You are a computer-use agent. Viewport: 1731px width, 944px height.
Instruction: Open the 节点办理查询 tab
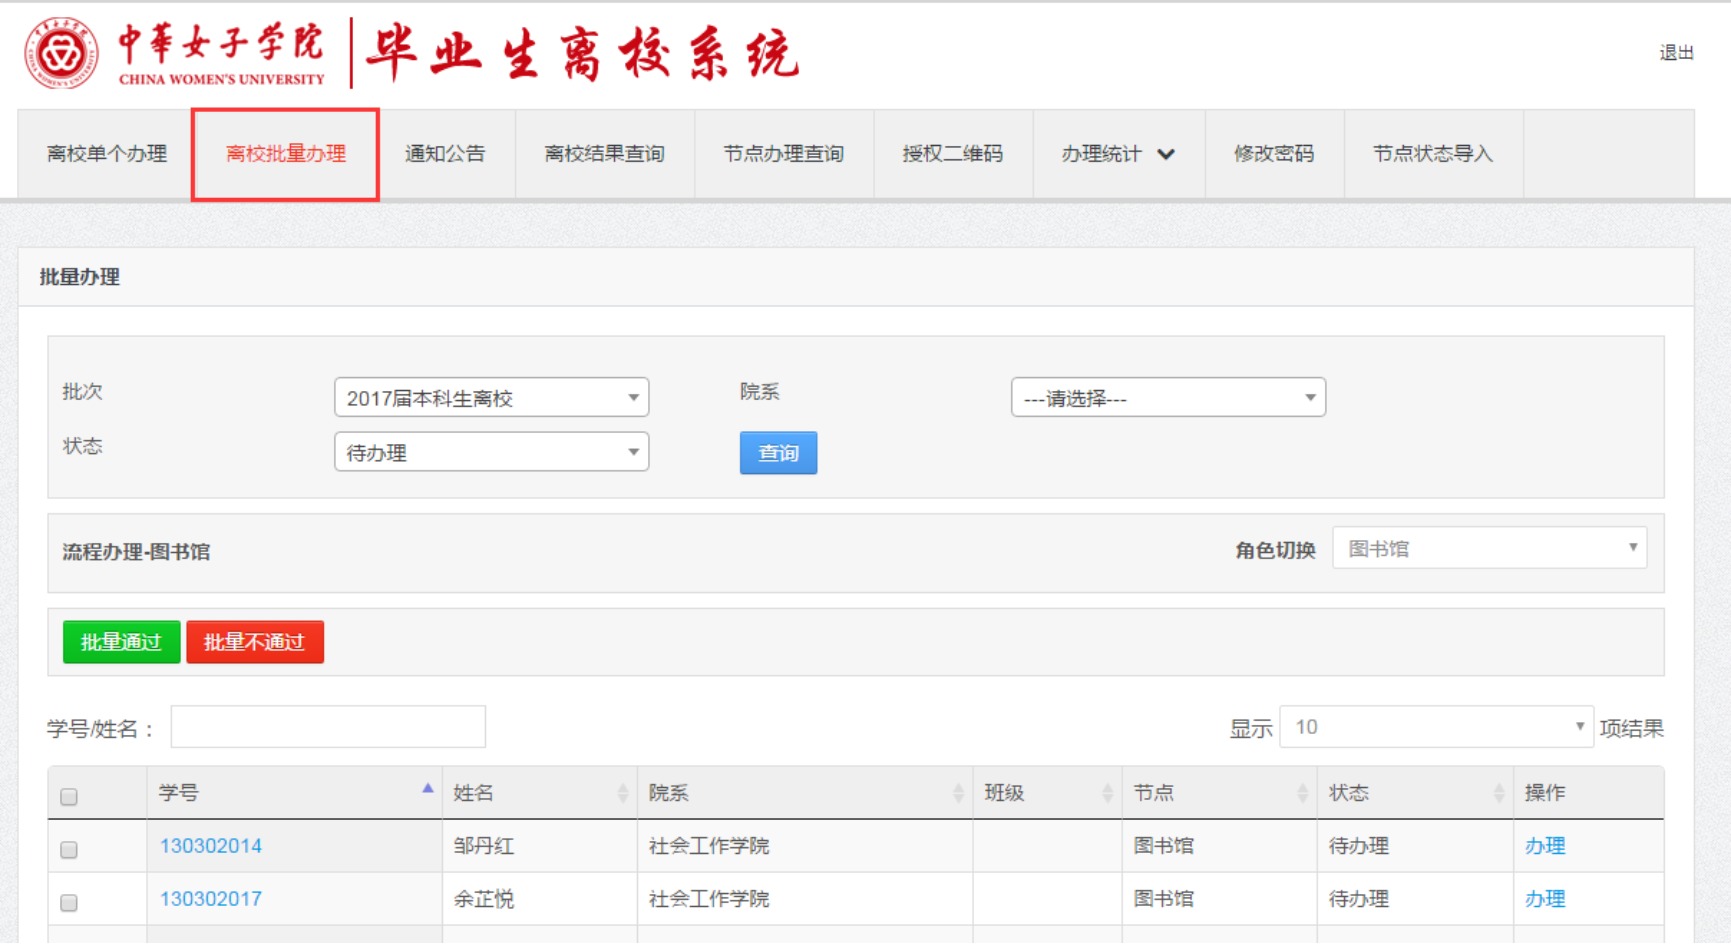[x=783, y=154]
